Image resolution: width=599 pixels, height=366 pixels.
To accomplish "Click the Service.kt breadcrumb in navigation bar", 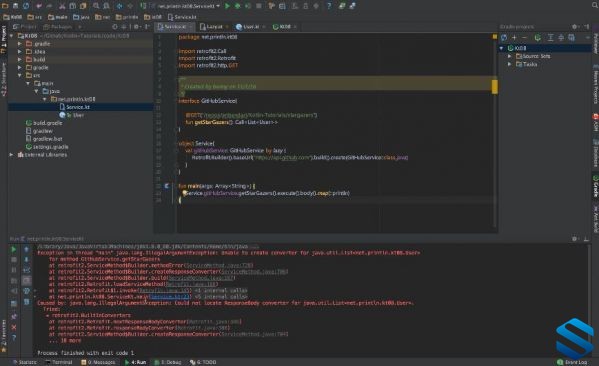I will tap(182, 17).
